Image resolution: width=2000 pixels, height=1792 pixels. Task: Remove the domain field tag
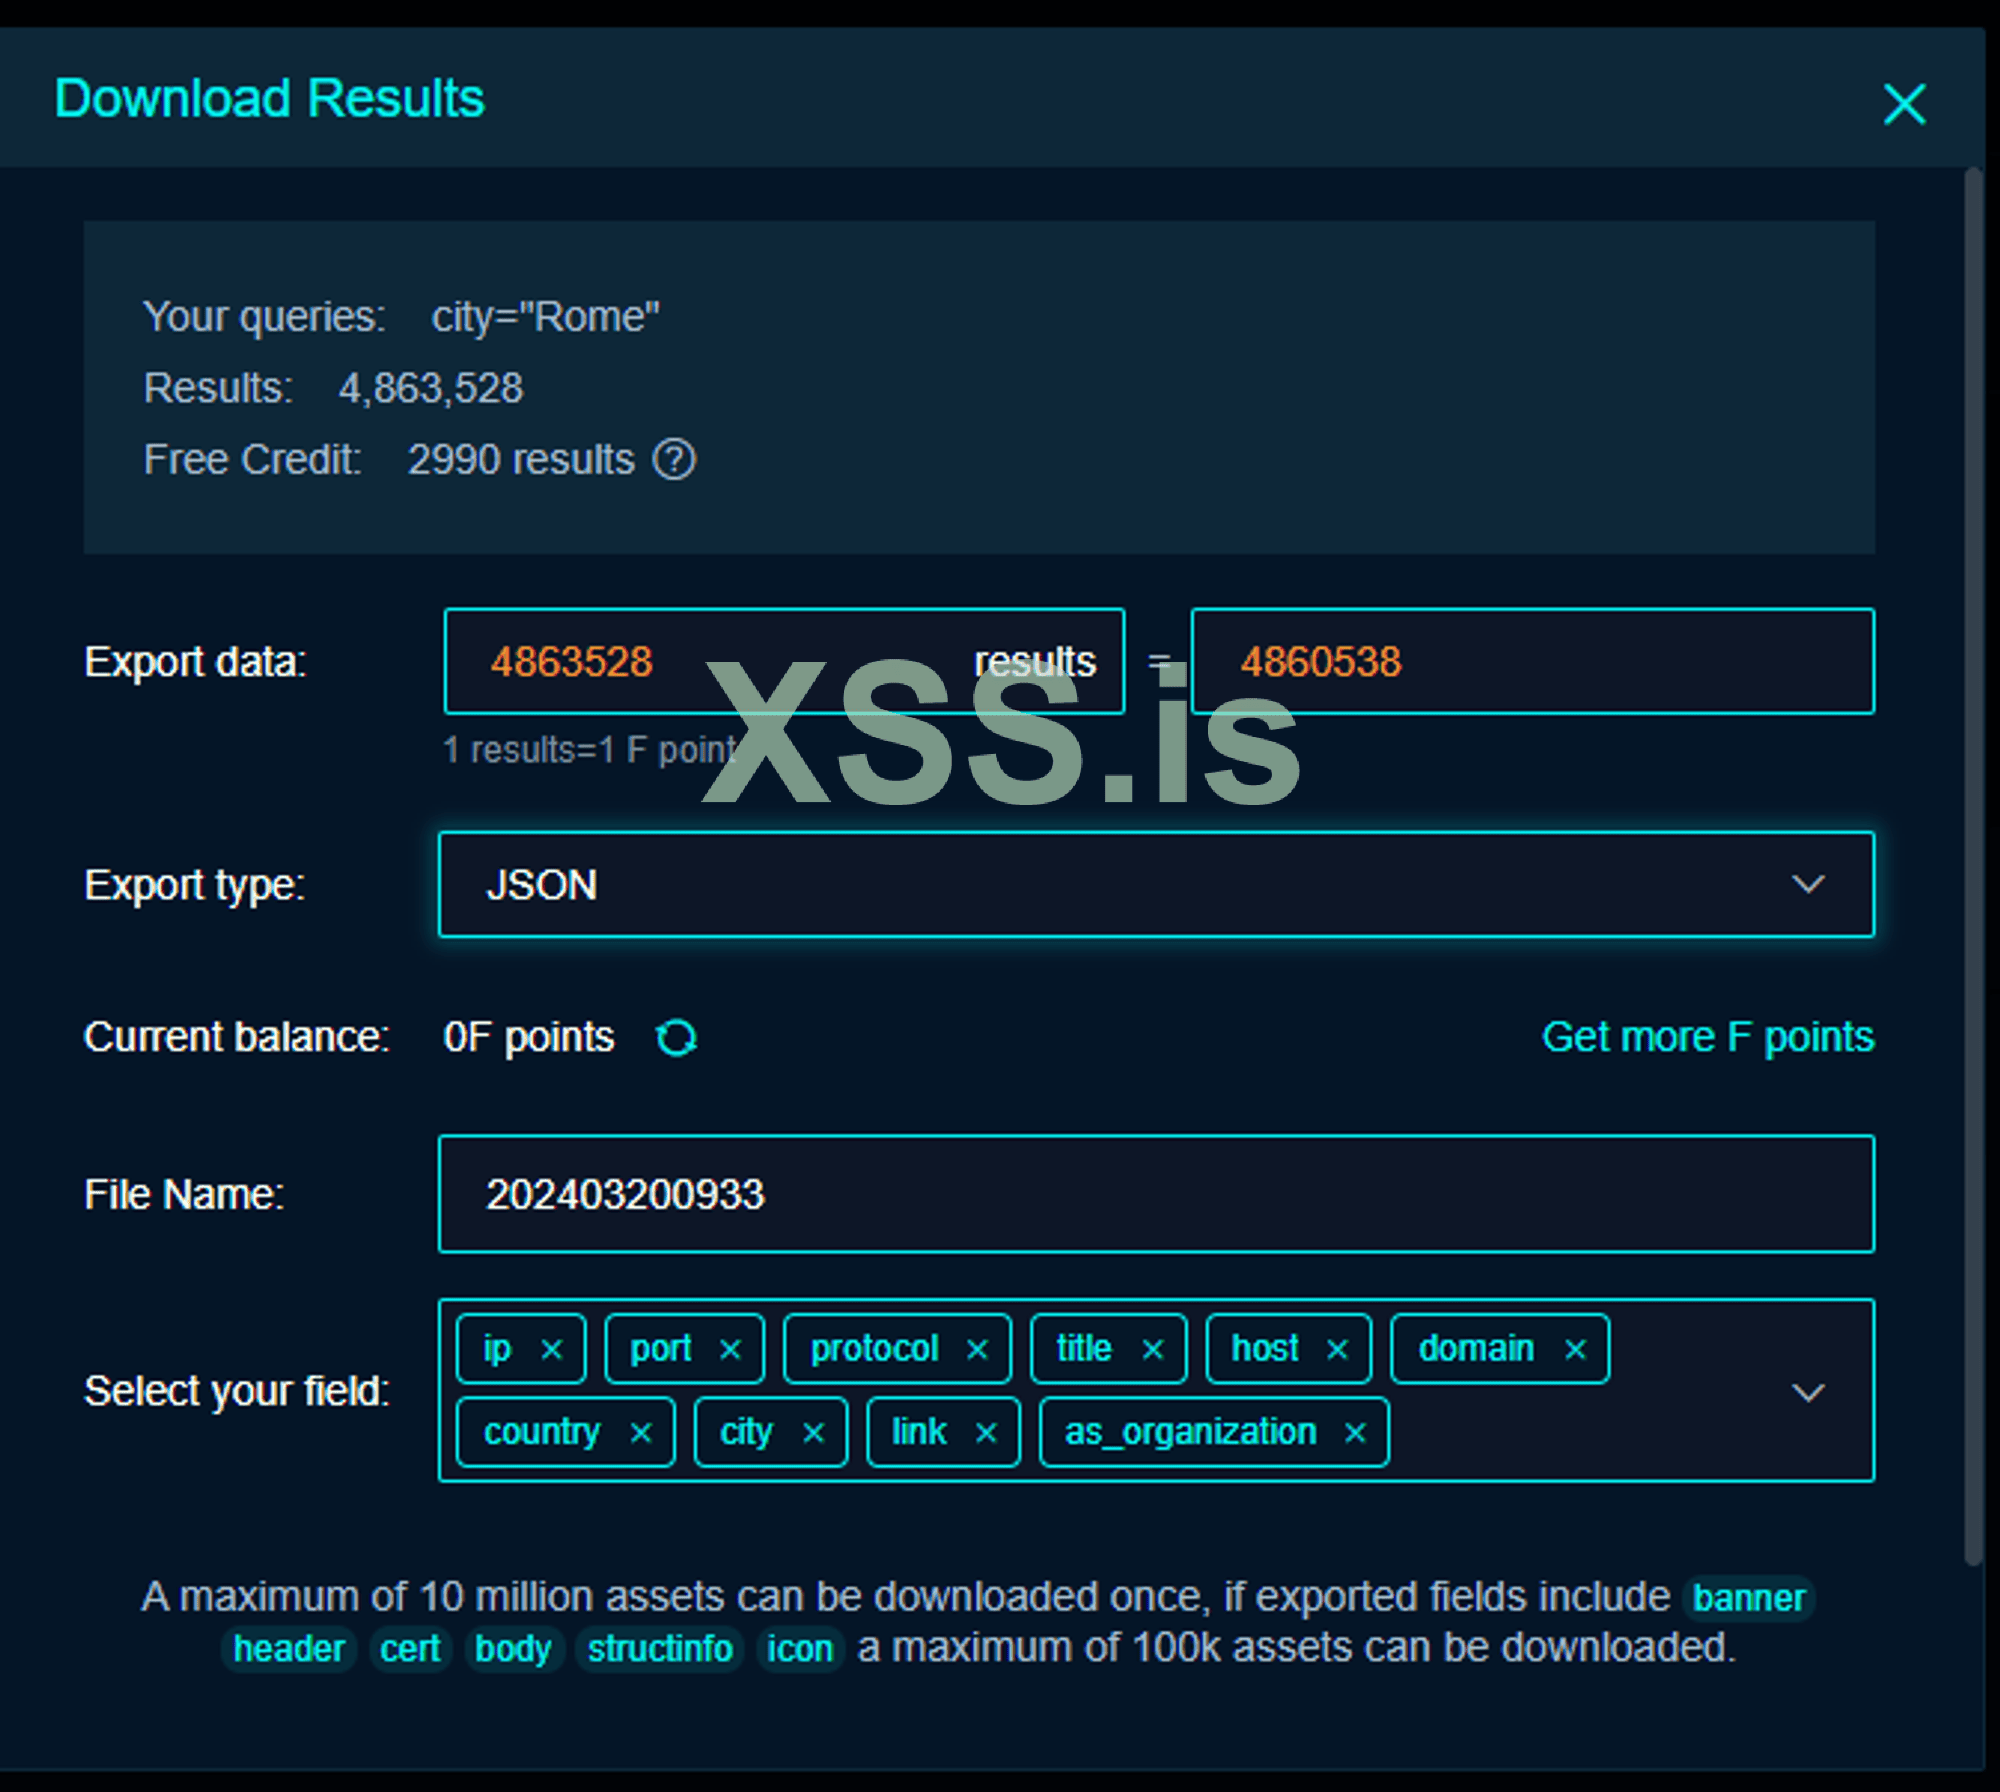click(1575, 1350)
